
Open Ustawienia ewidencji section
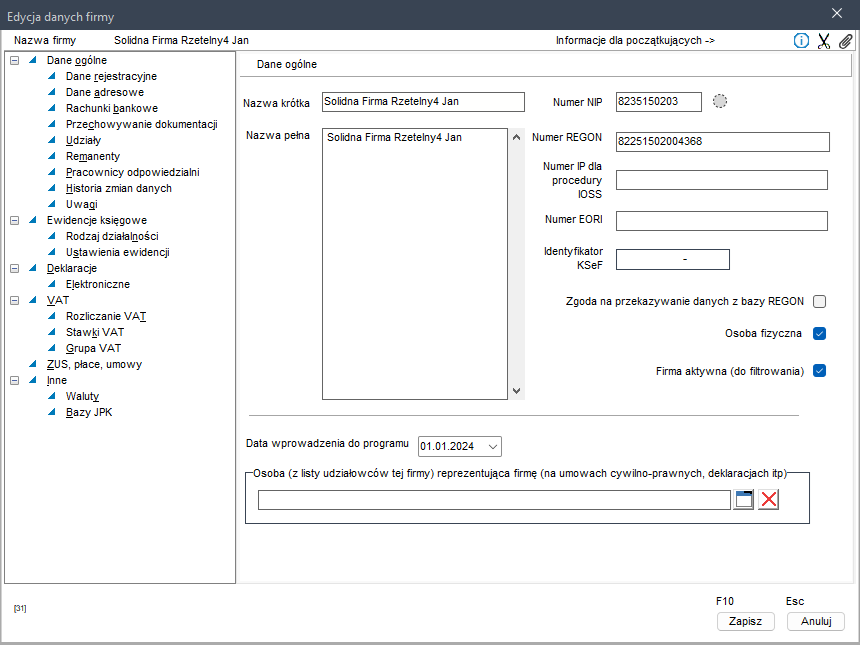point(117,252)
